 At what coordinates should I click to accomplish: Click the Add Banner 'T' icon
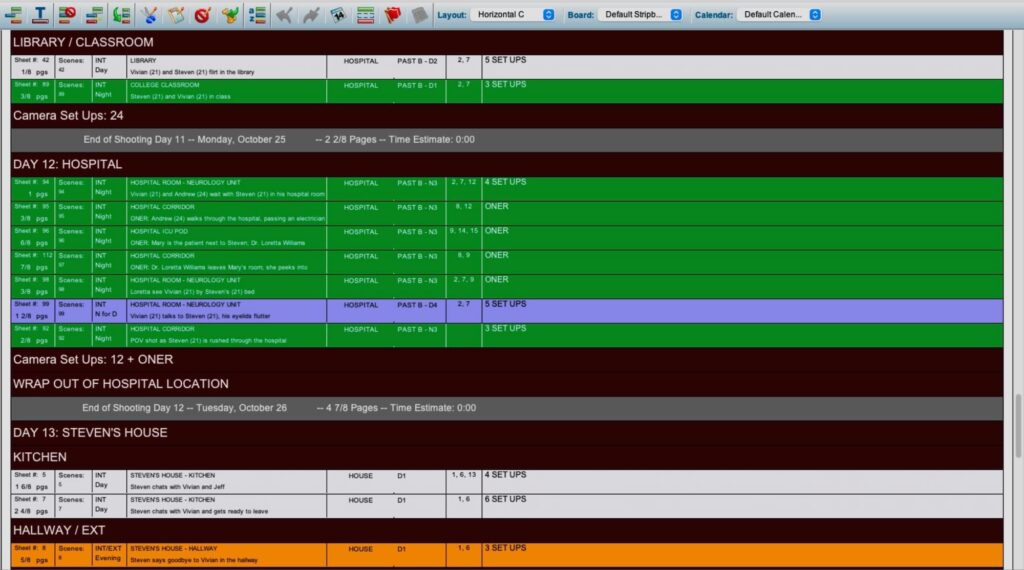click(x=40, y=15)
